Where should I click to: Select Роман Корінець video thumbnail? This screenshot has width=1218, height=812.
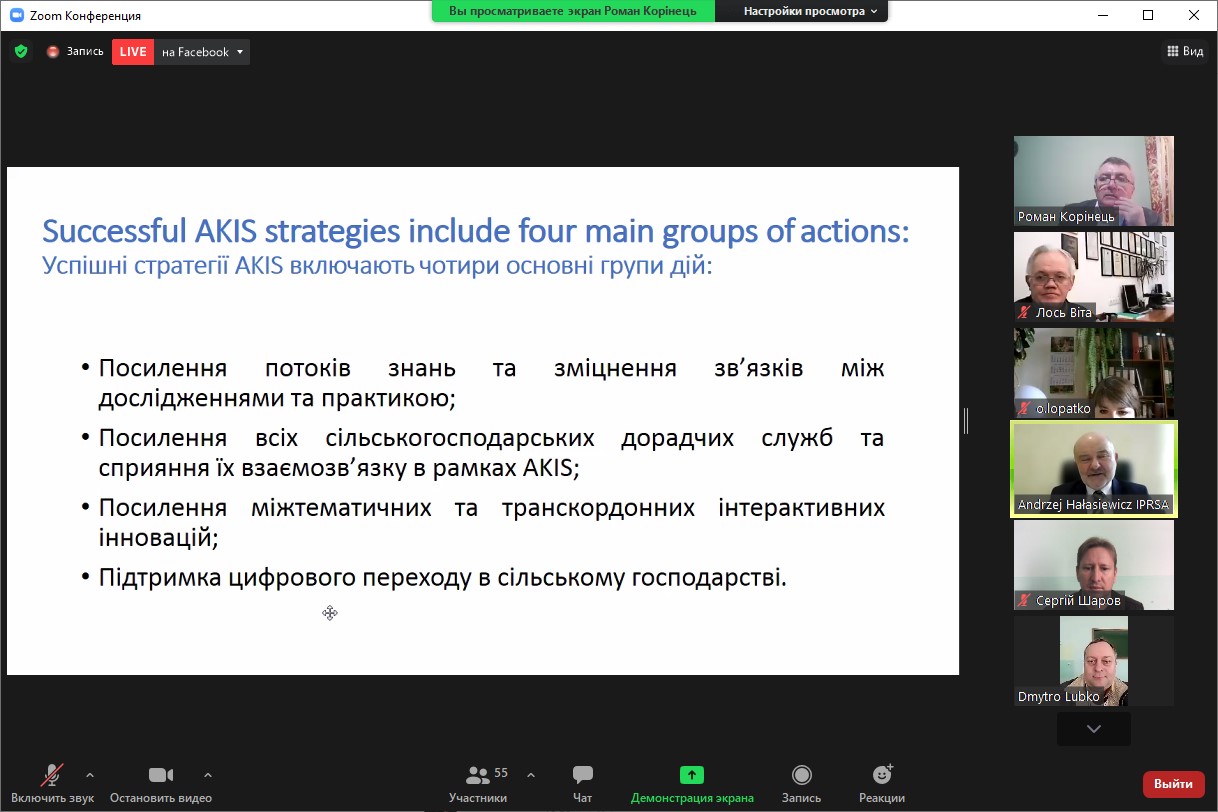coord(1094,181)
